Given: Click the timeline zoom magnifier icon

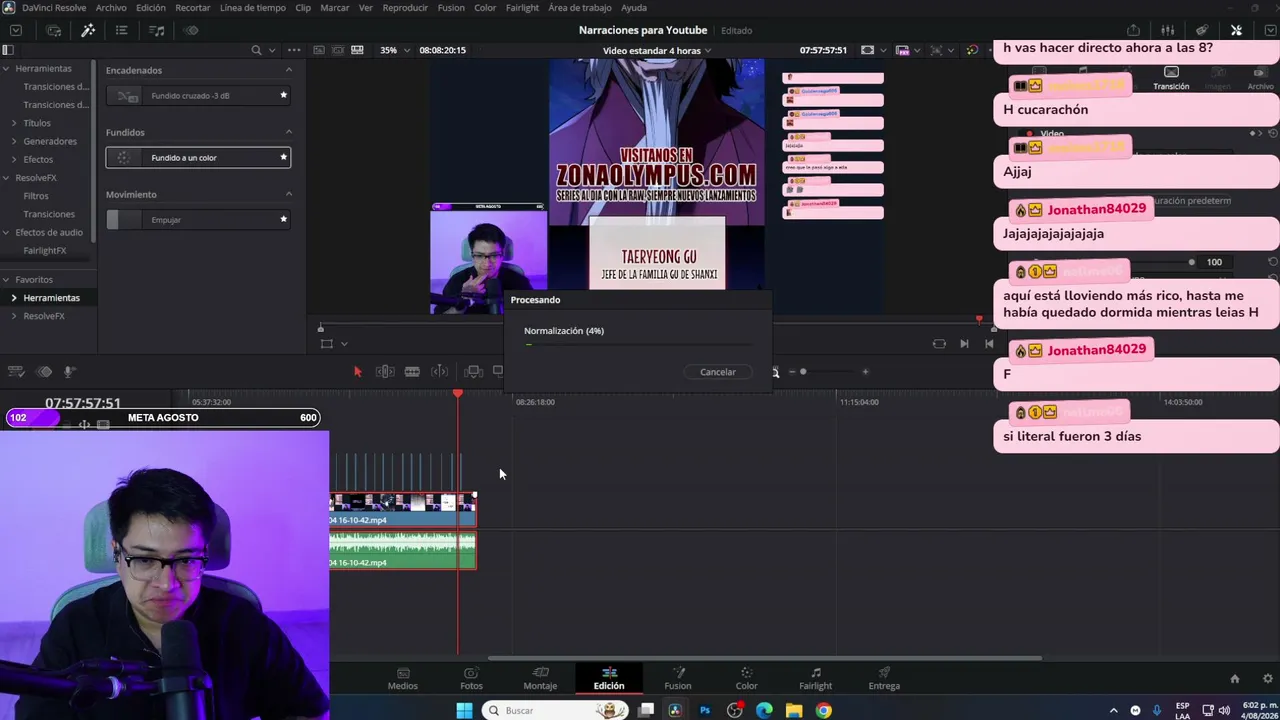Looking at the screenshot, I should point(775,372).
